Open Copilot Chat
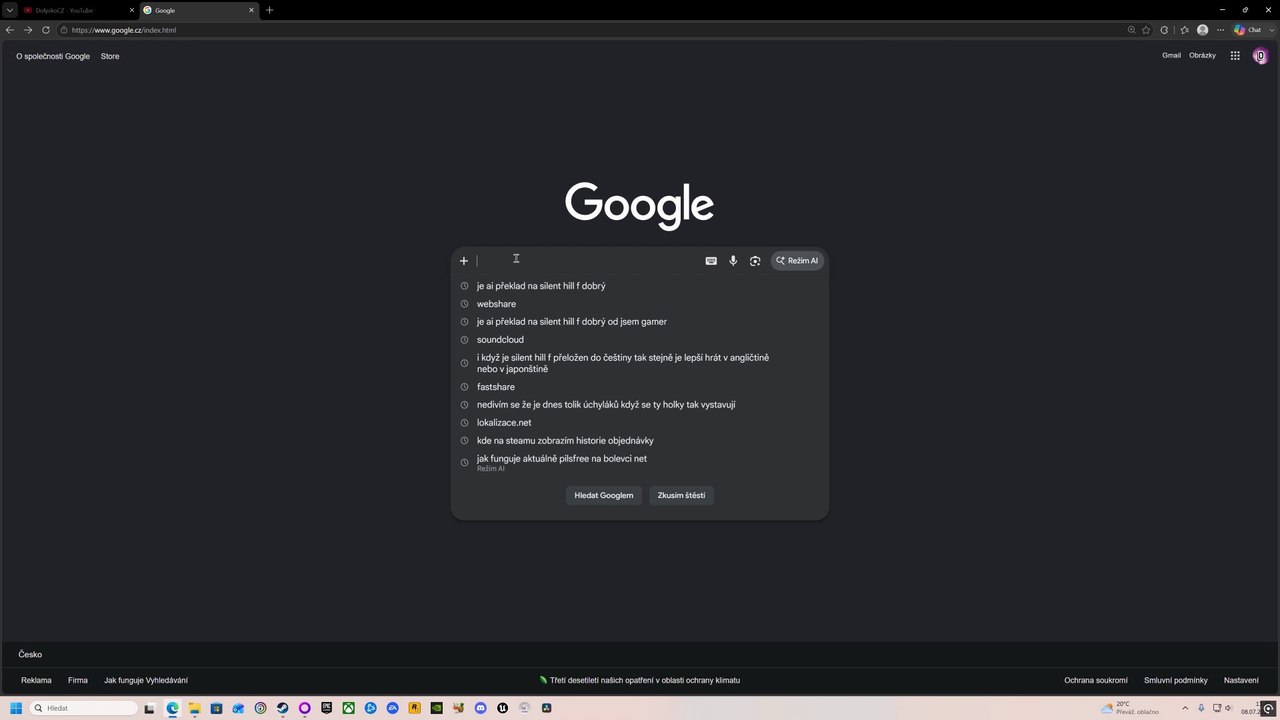Image resolution: width=1280 pixels, height=720 pixels. (x=1248, y=30)
